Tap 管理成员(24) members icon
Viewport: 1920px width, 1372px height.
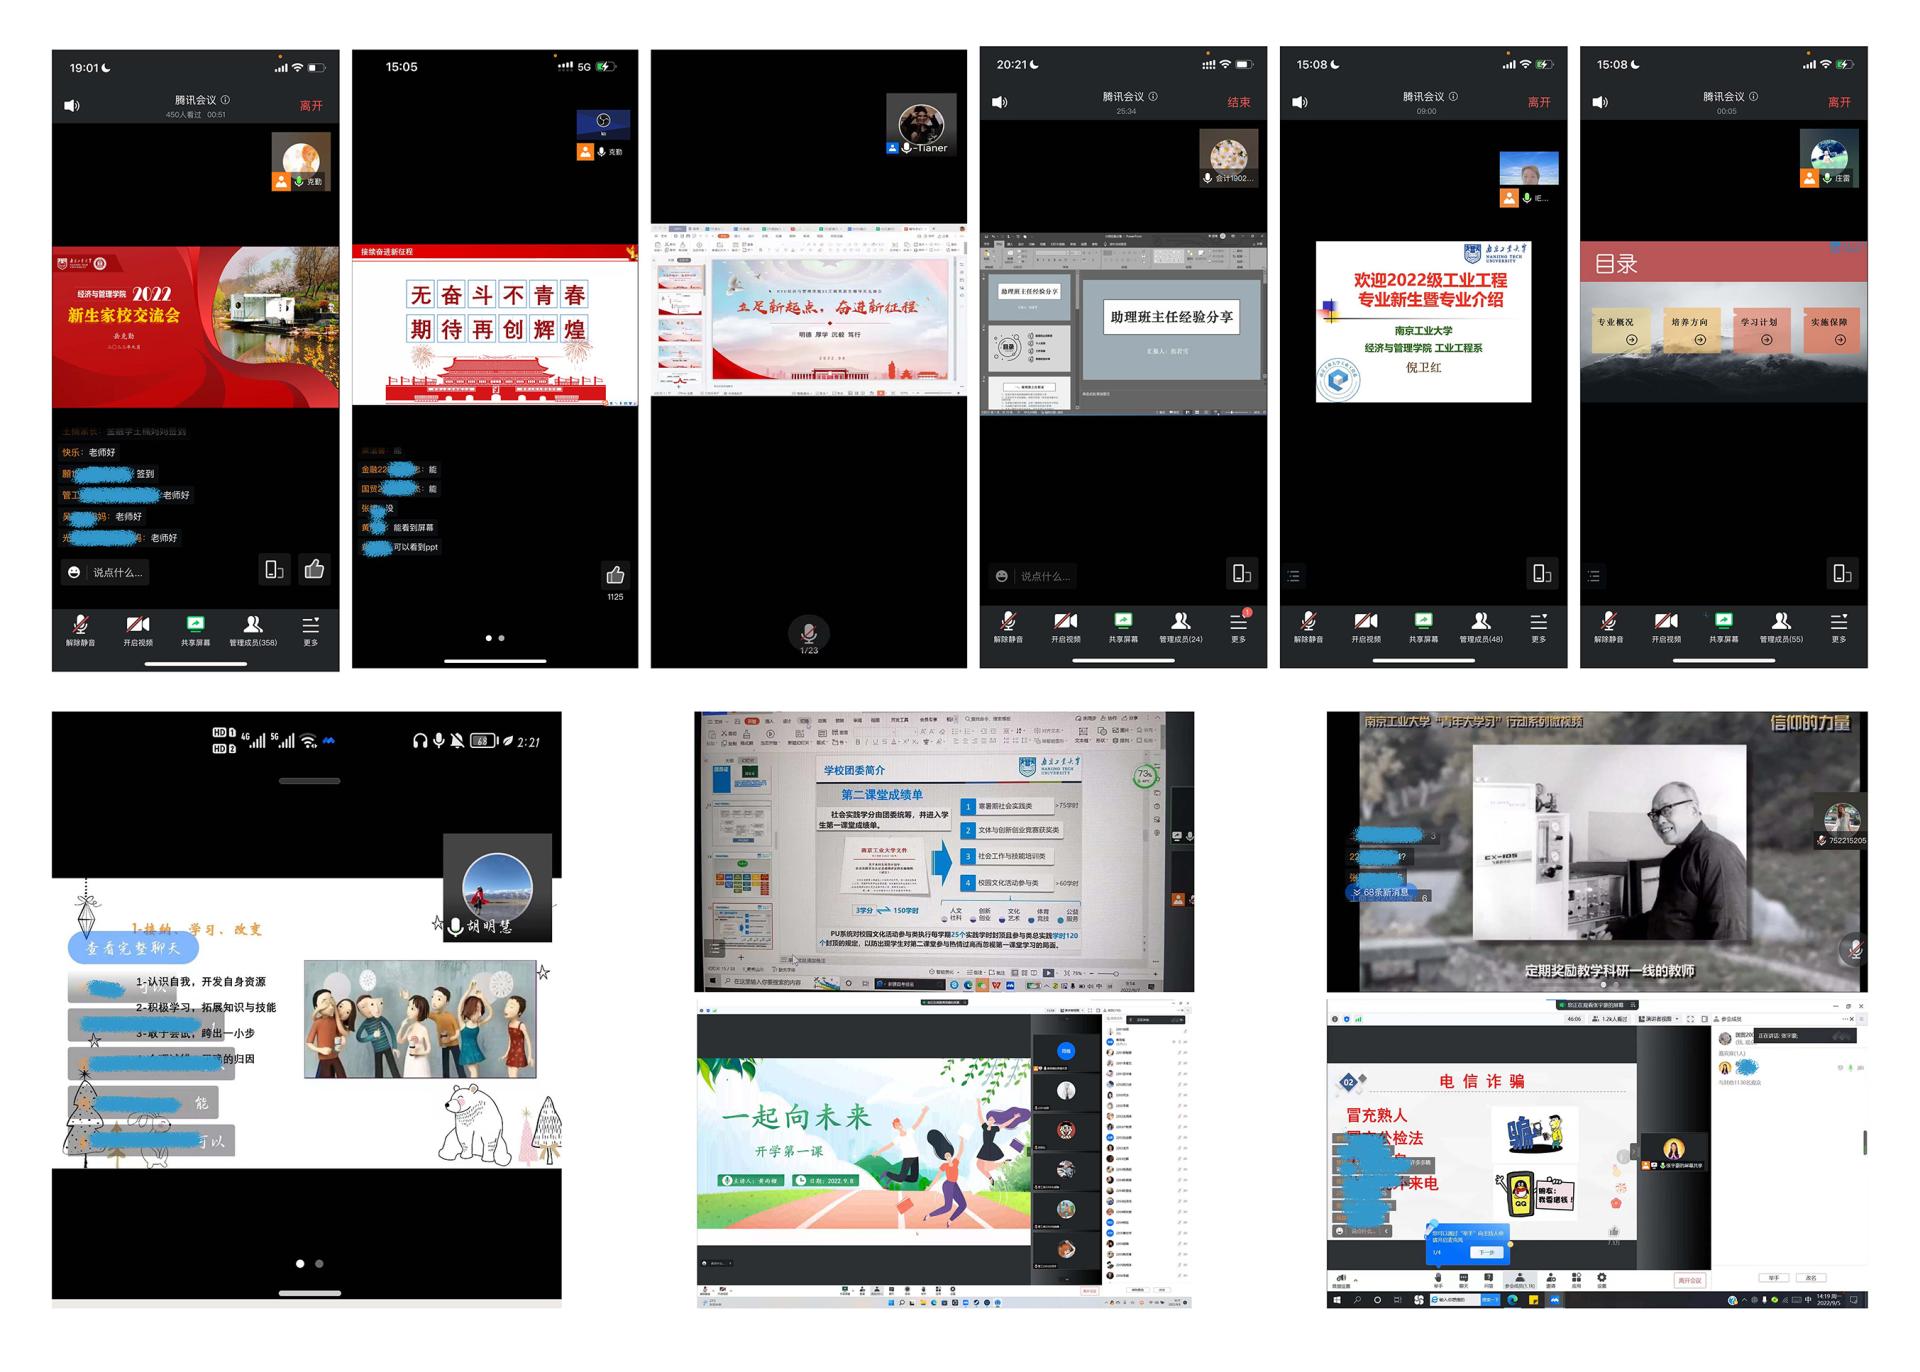click(x=1181, y=621)
